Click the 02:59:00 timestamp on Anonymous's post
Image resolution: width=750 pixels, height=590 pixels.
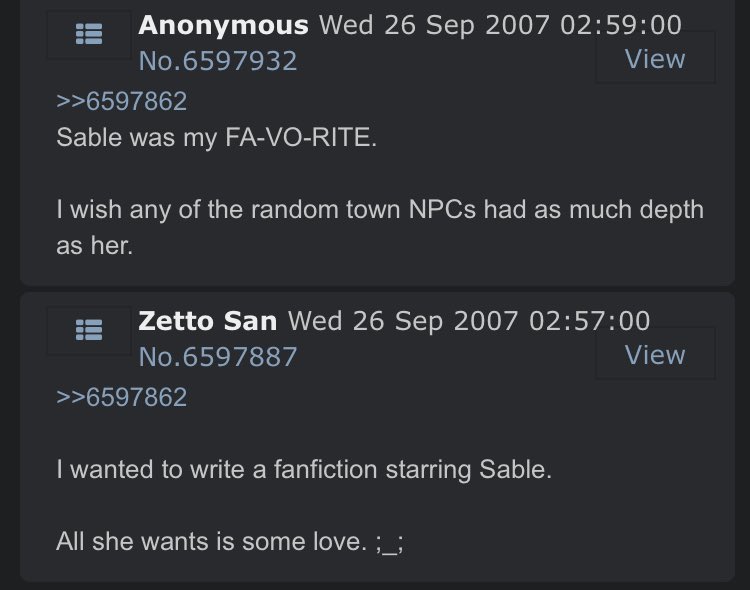620,25
